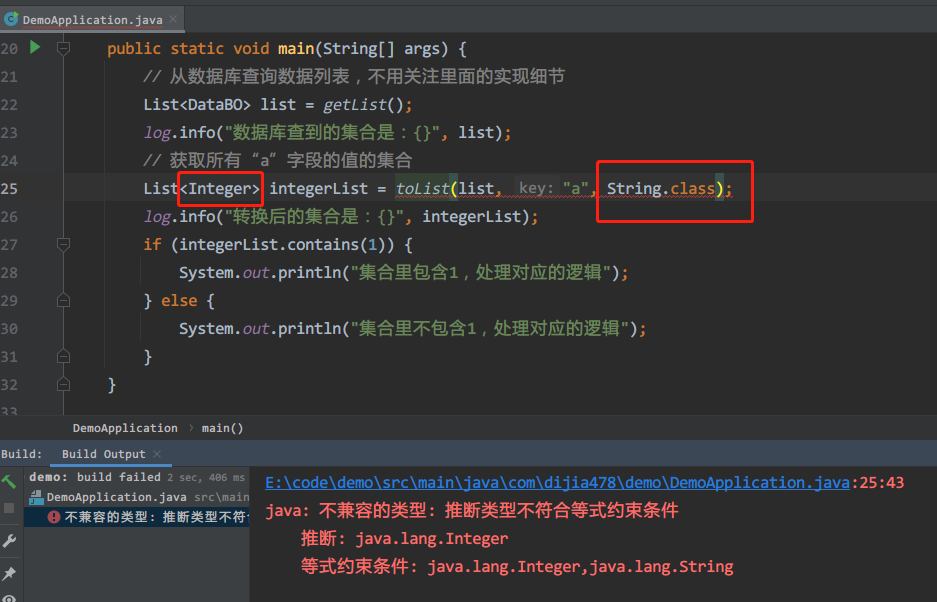
Task: Click line number 22 in the gutter
Action: [9, 105]
